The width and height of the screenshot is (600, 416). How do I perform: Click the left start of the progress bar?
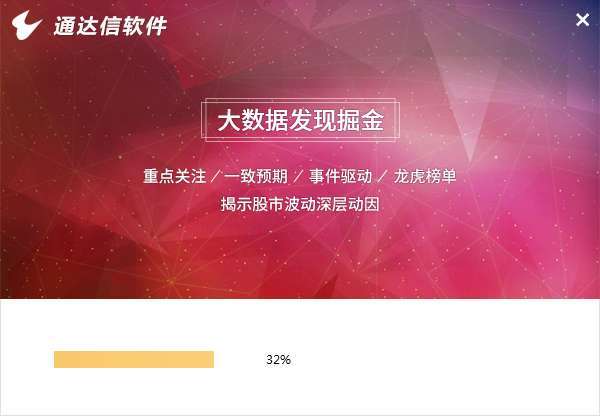[x=57, y=359]
